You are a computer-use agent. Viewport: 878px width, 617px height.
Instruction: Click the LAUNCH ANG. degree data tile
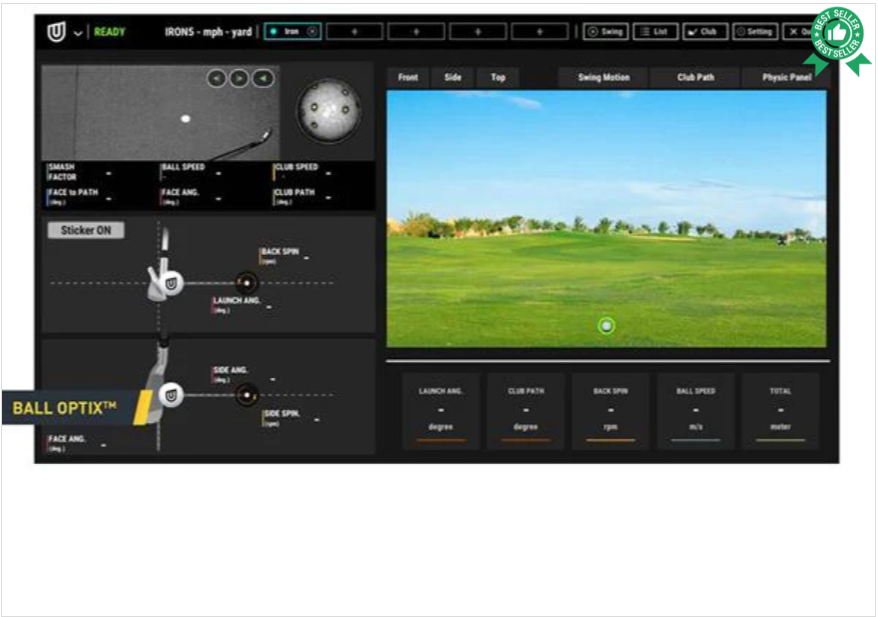(x=441, y=411)
